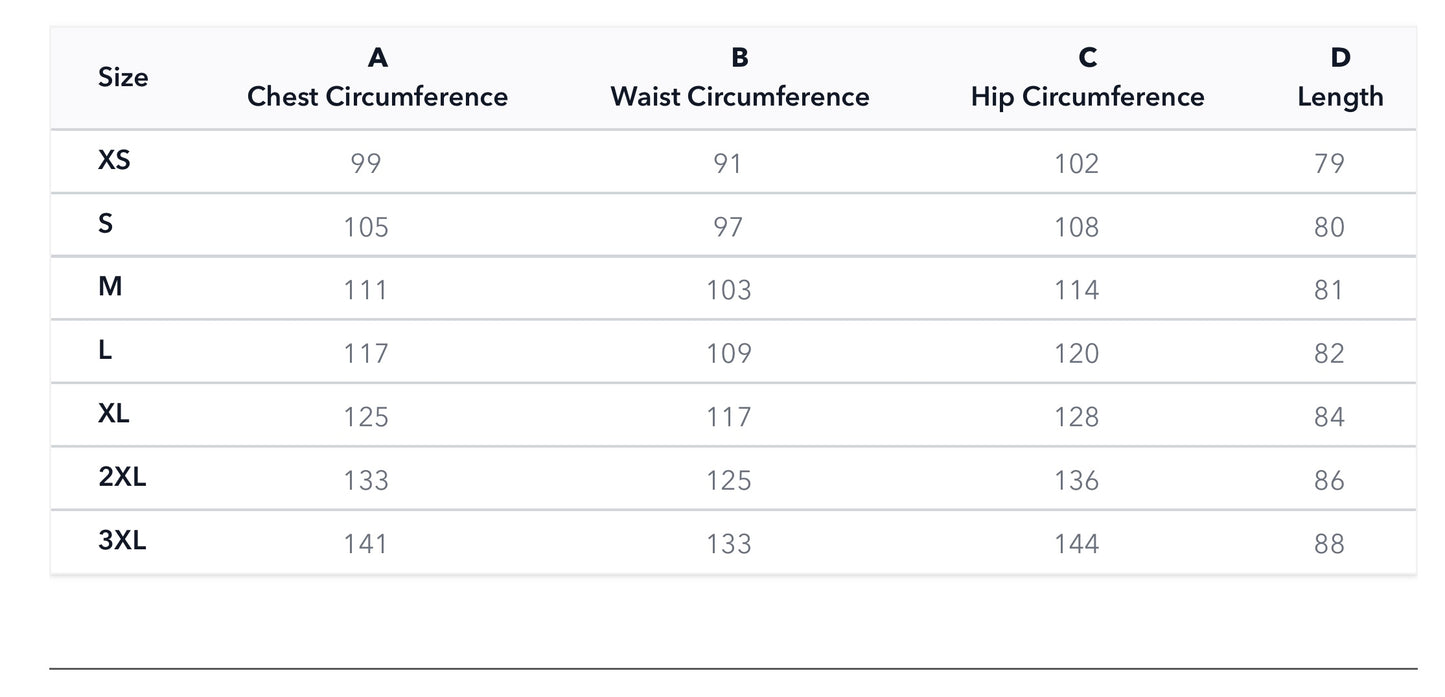Click hip value 114 for size M
This screenshot has height=697, width=1445.
(1076, 290)
